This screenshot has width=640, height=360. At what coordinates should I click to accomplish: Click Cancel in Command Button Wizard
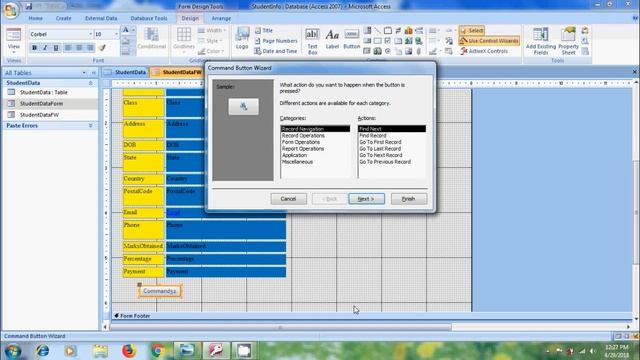[288, 199]
